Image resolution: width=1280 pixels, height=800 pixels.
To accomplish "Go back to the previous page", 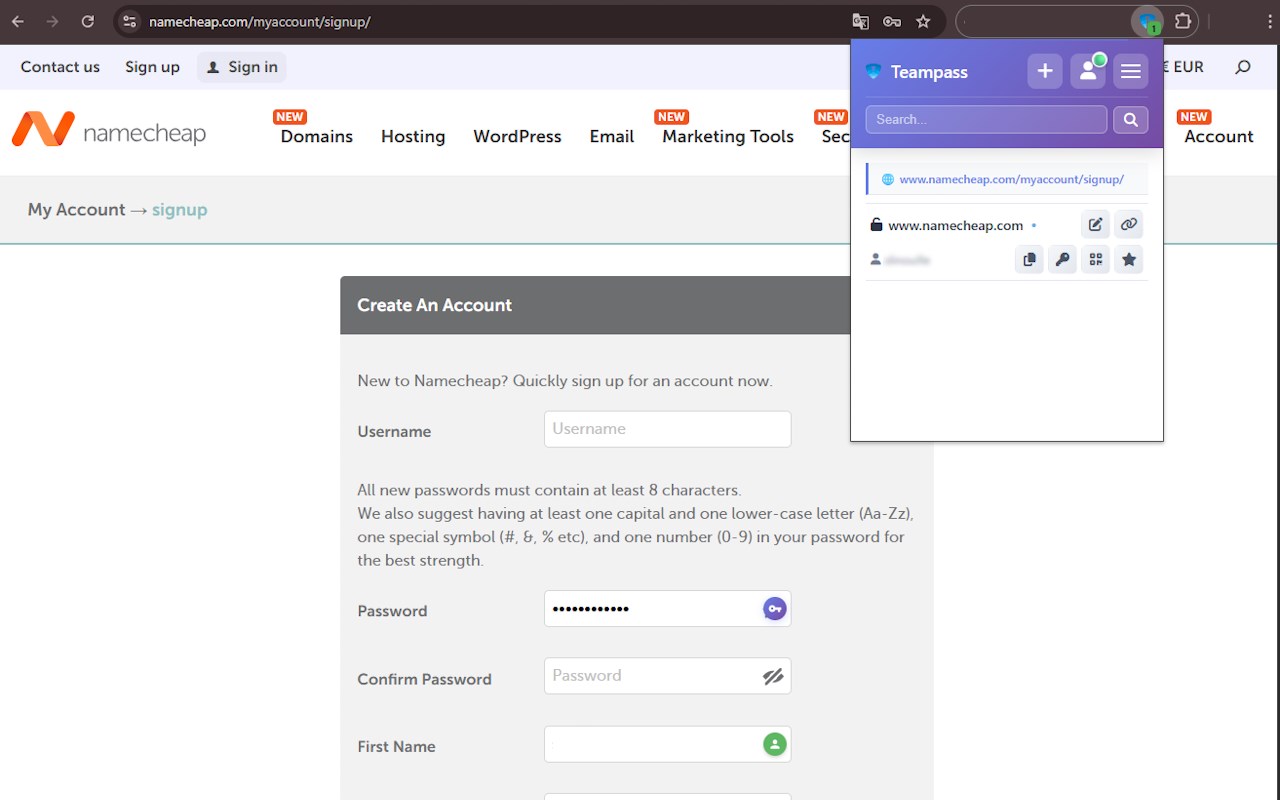I will click(18, 21).
